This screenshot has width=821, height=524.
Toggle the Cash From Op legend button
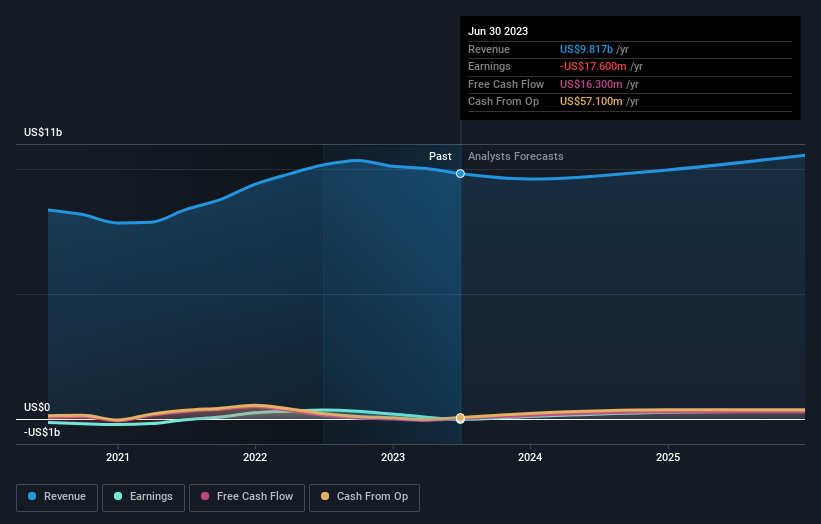364,497
